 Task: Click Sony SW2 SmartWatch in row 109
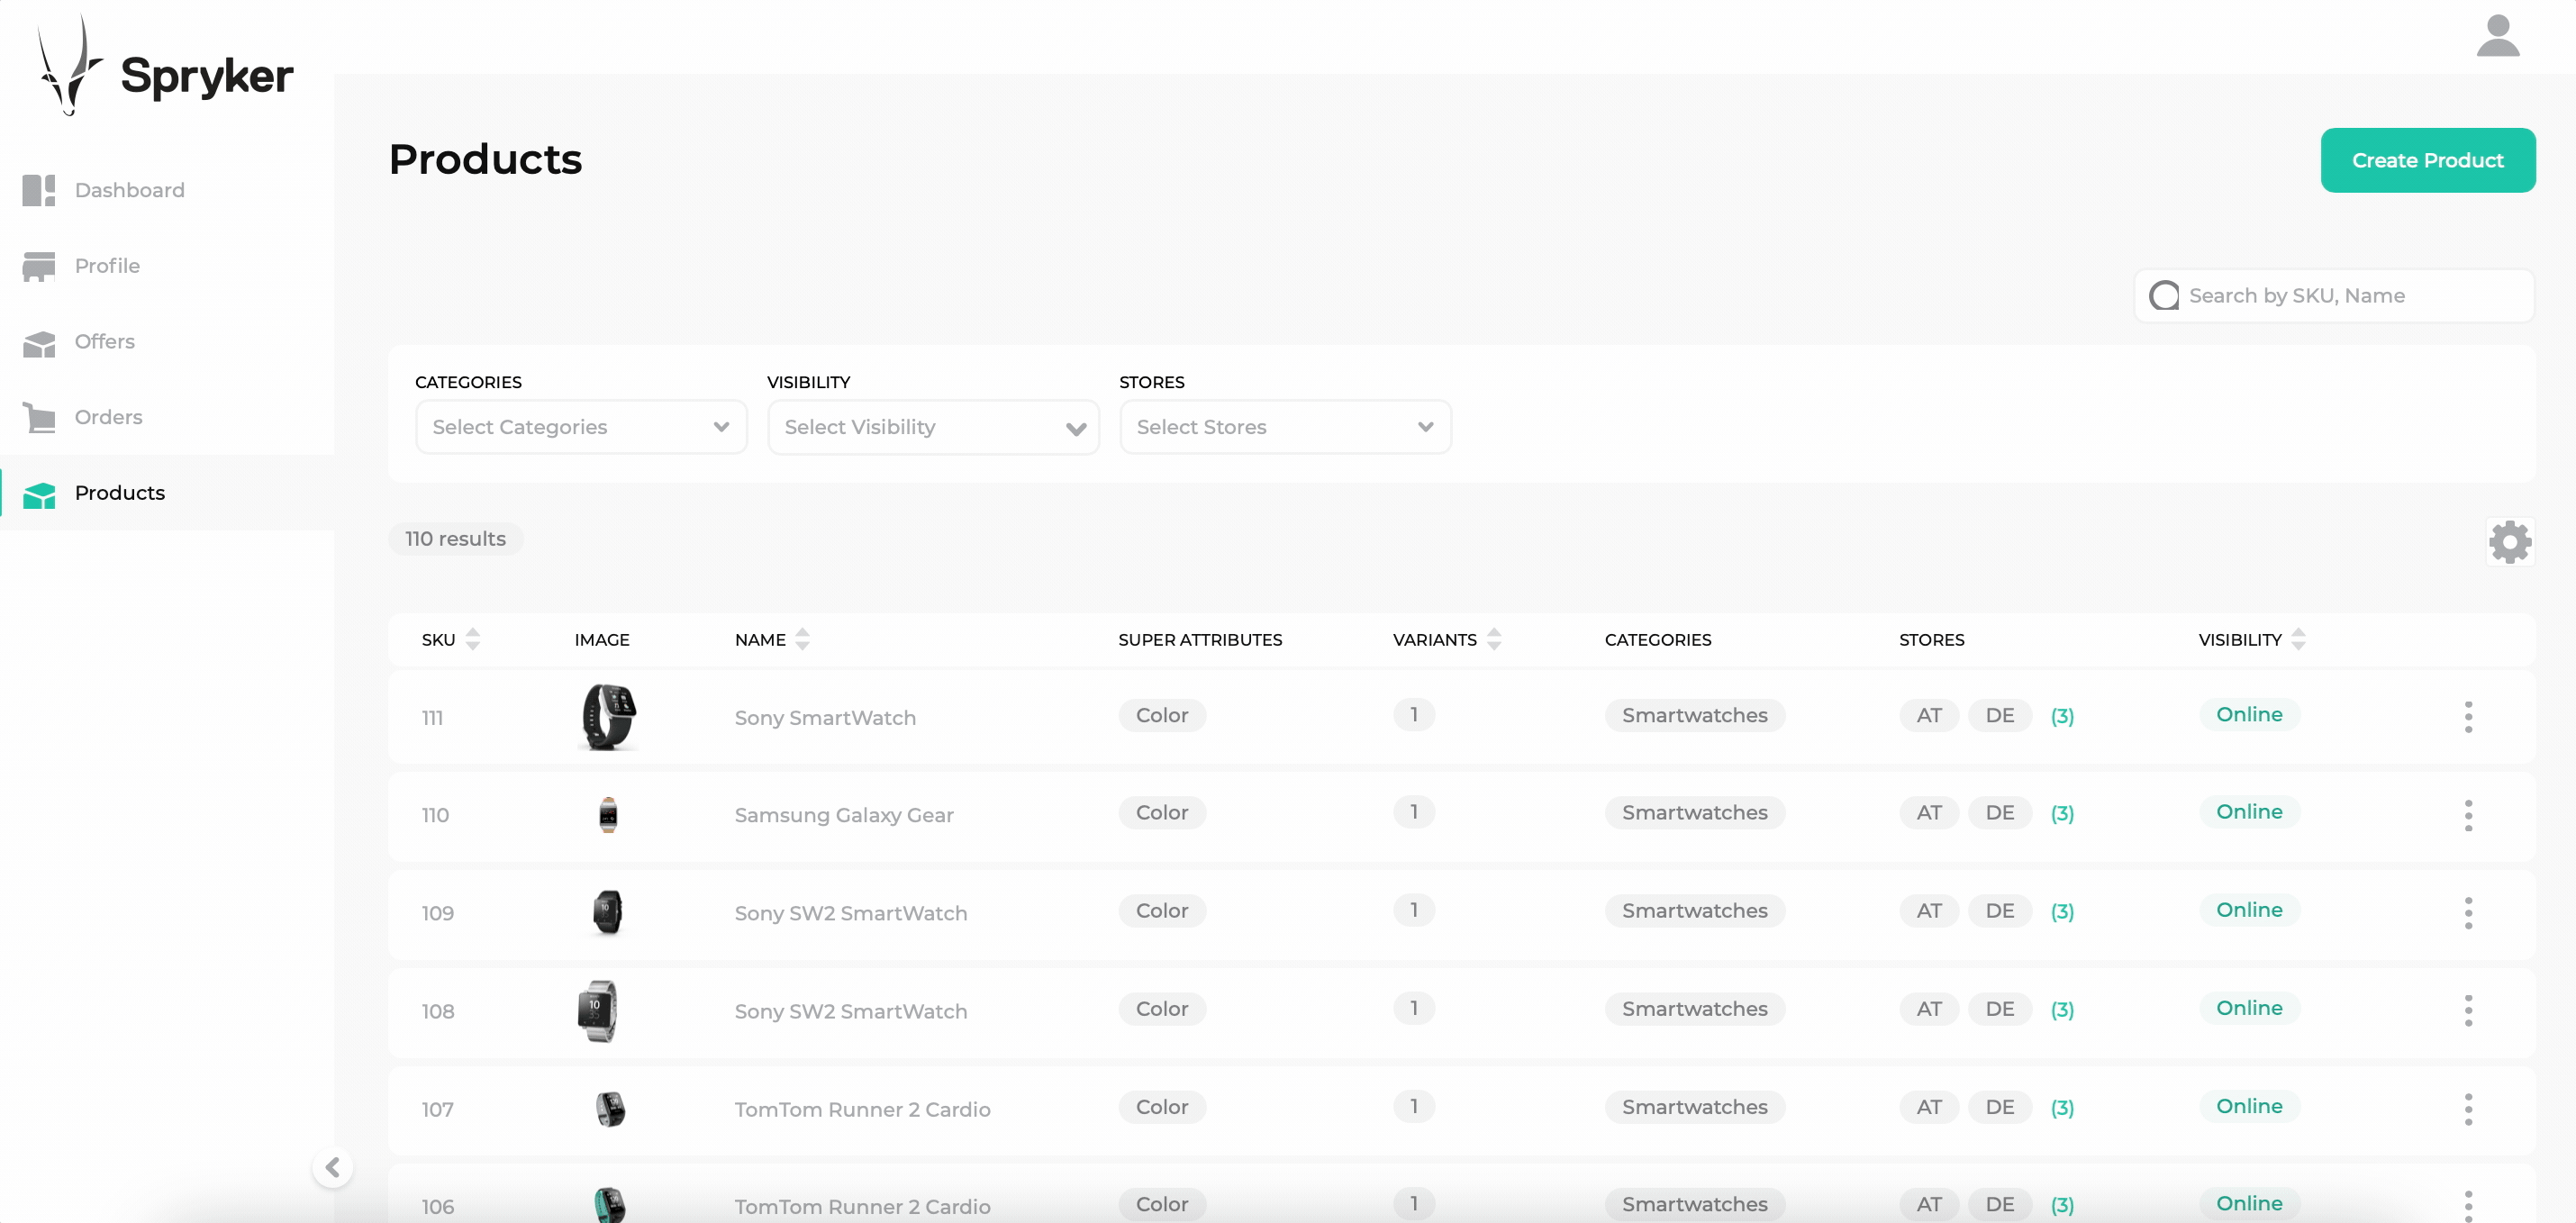tap(850, 913)
